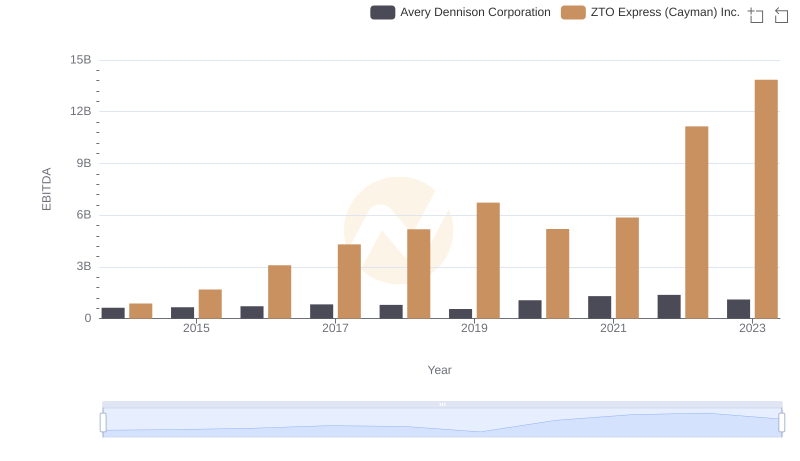Click the y-axis label 9B
This screenshot has width=800, height=461.
tap(84, 163)
